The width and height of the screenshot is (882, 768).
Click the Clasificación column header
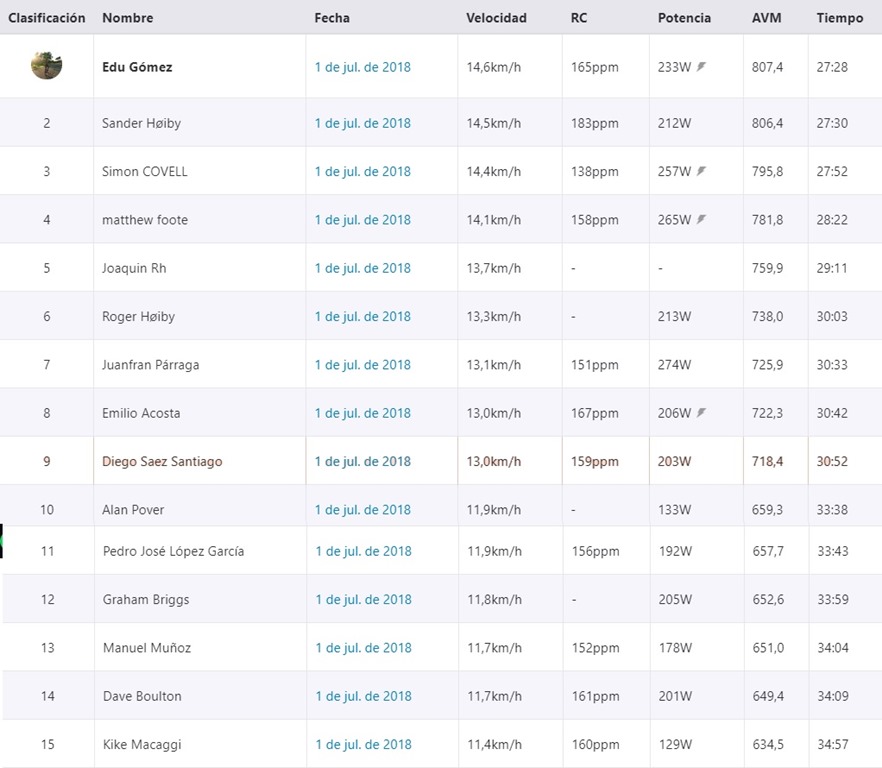[x=47, y=18]
